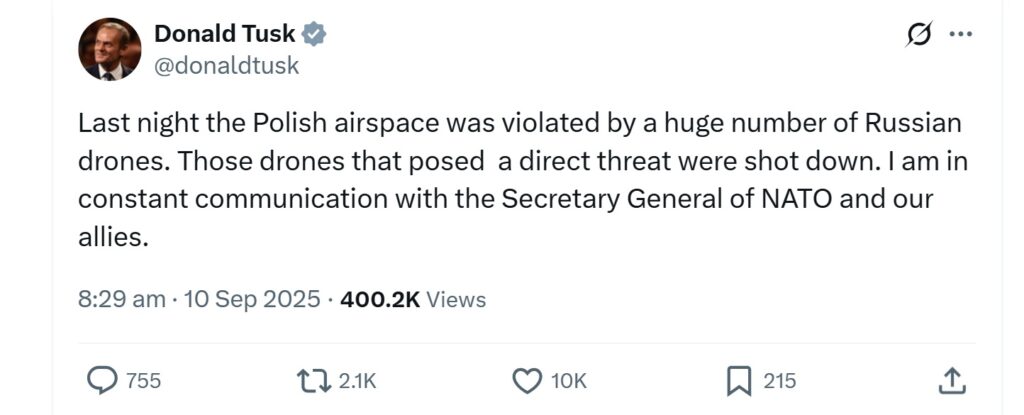Click the Donald Tusk display name

click(225, 34)
